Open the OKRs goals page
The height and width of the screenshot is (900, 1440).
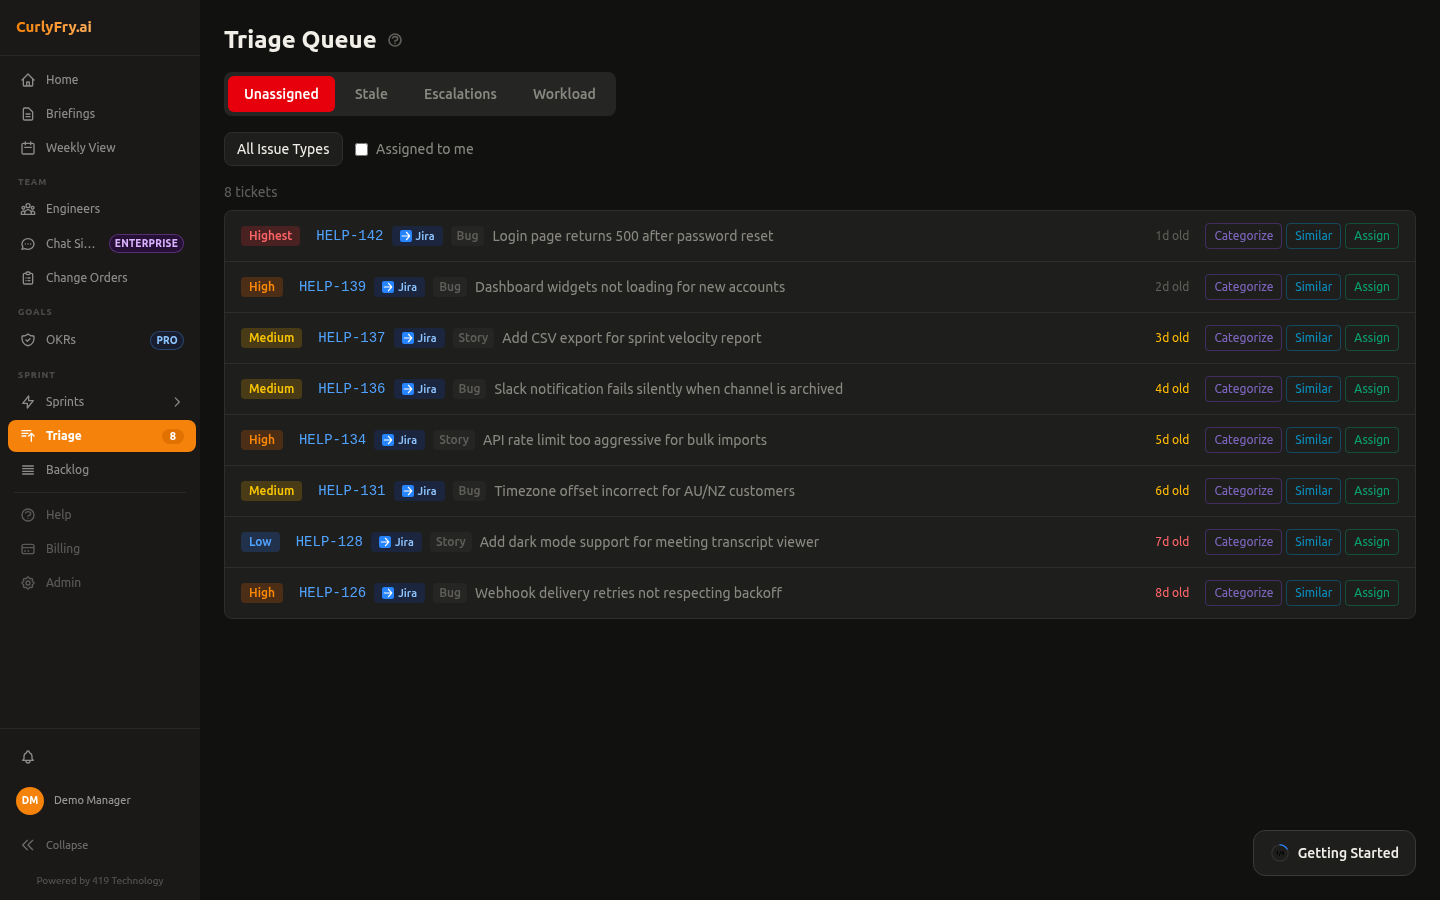click(x=60, y=339)
